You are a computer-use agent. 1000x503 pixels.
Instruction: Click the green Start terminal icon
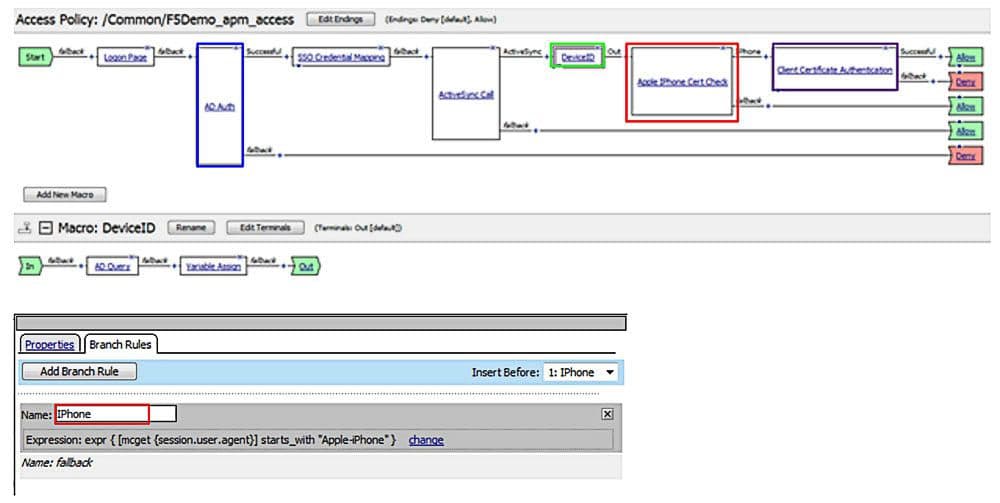click(x=33, y=57)
